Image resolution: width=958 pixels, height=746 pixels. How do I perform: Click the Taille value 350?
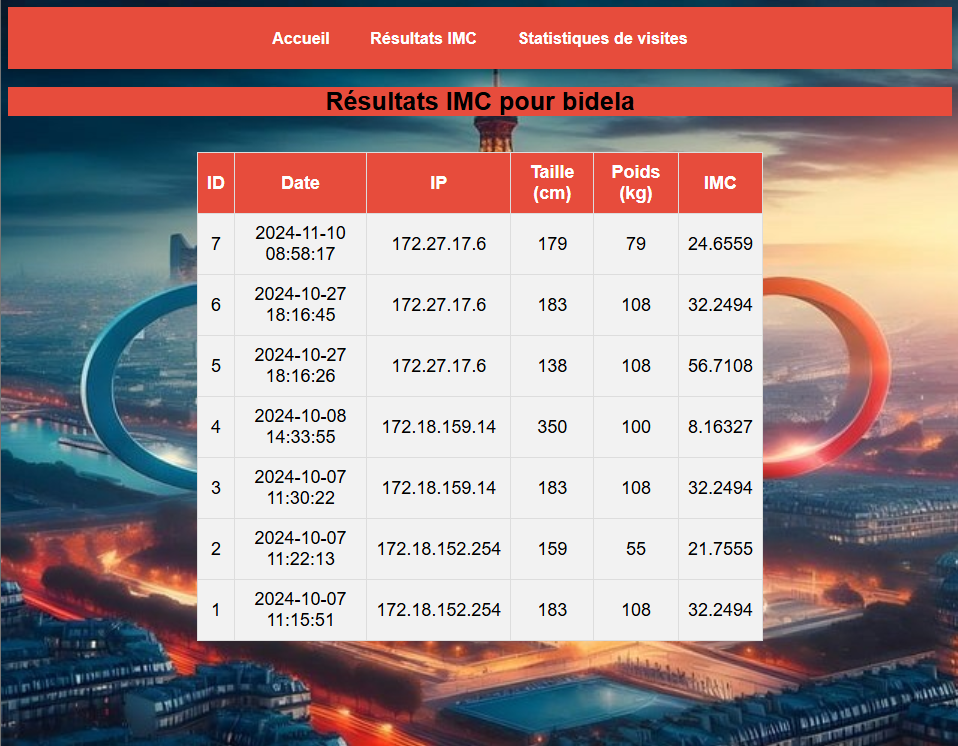[x=552, y=427]
